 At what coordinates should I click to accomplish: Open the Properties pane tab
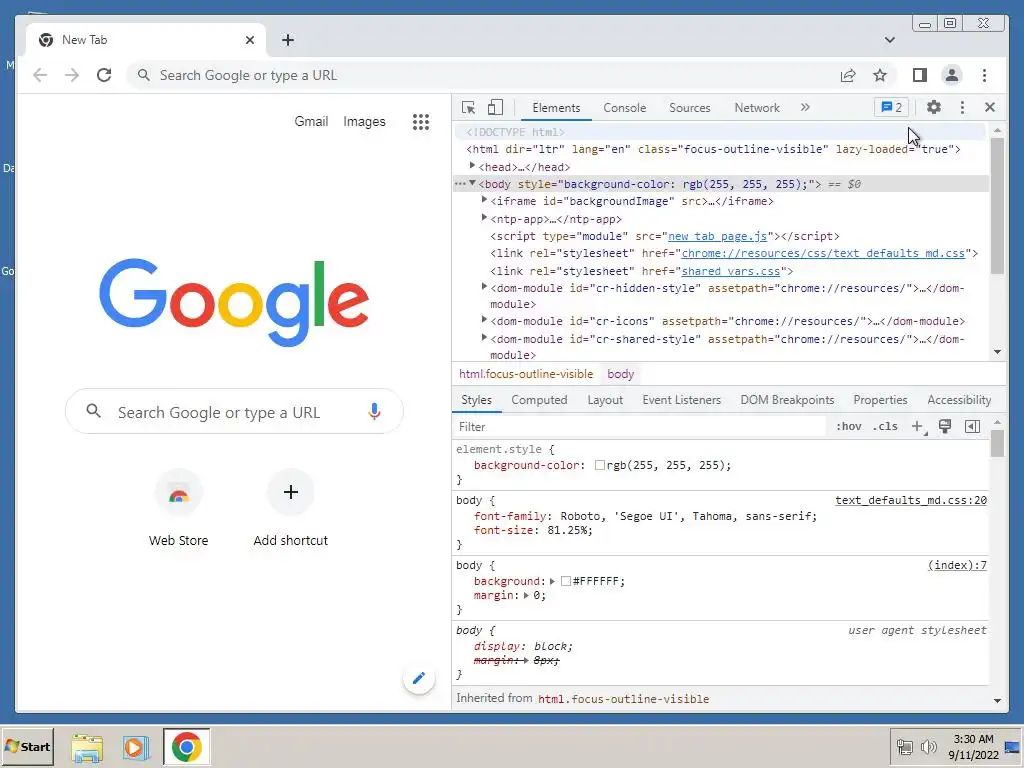(880, 400)
